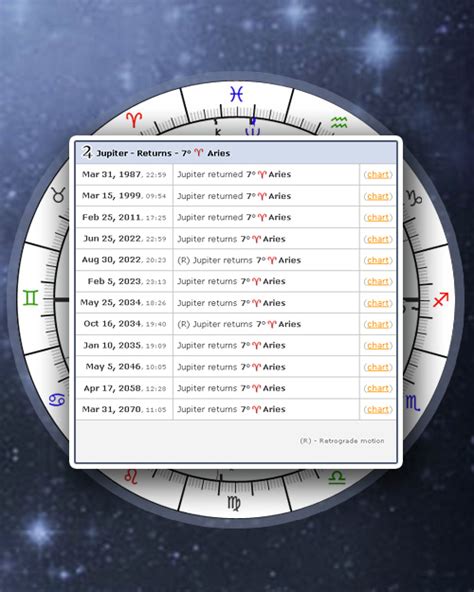
Task: Open chart link for May 5, 2046 return
Action: coord(378,367)
